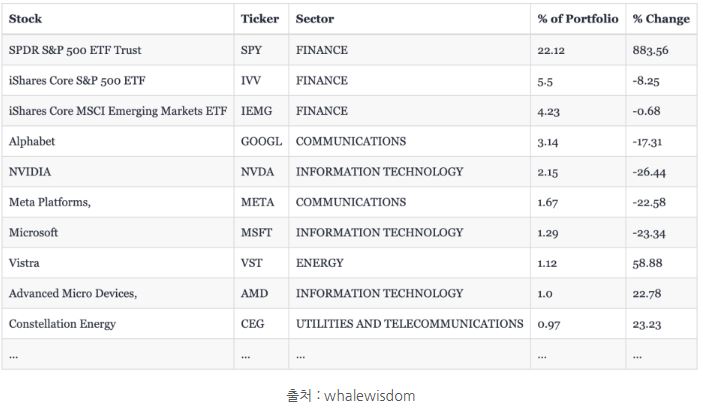Click the Sector column header
The image size is (703, 411).
(315, 19)
